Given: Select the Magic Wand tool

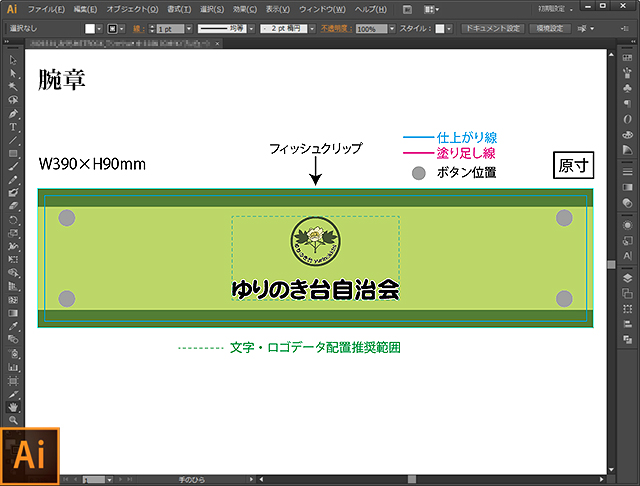Looking at the screenshot, I should click(x=13, y=87).
